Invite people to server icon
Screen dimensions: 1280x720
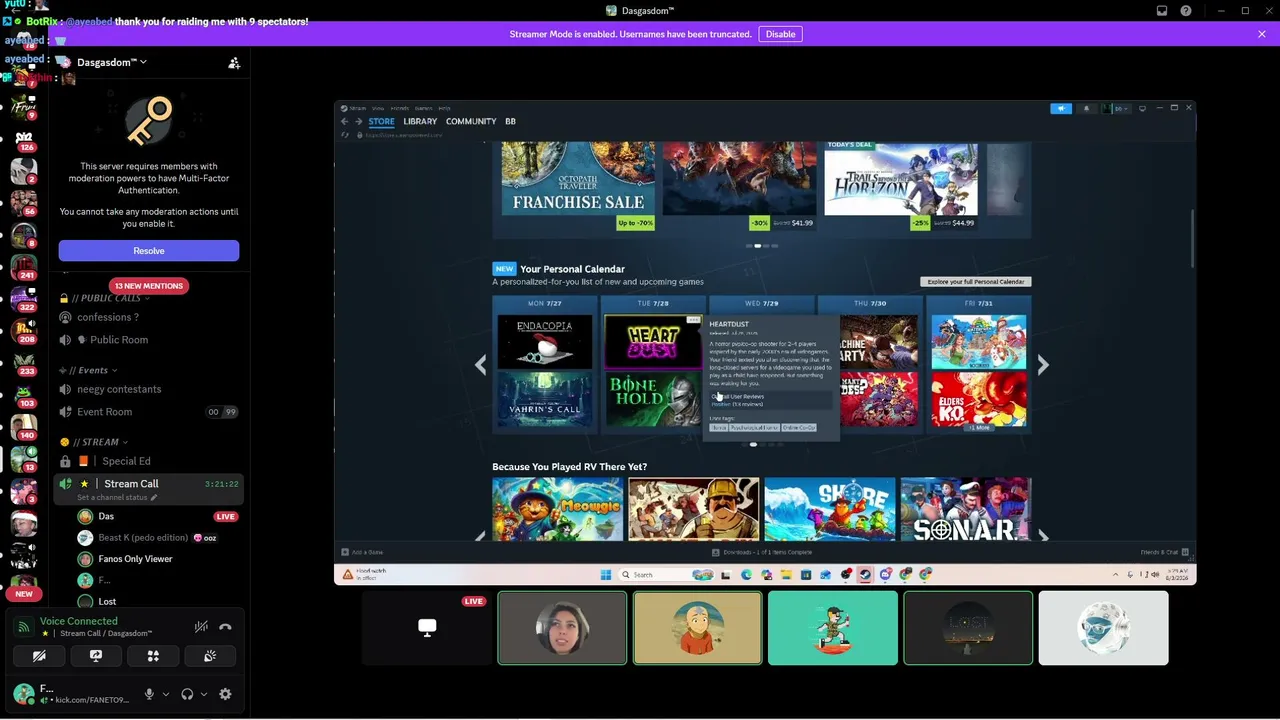tap(234, 63)
